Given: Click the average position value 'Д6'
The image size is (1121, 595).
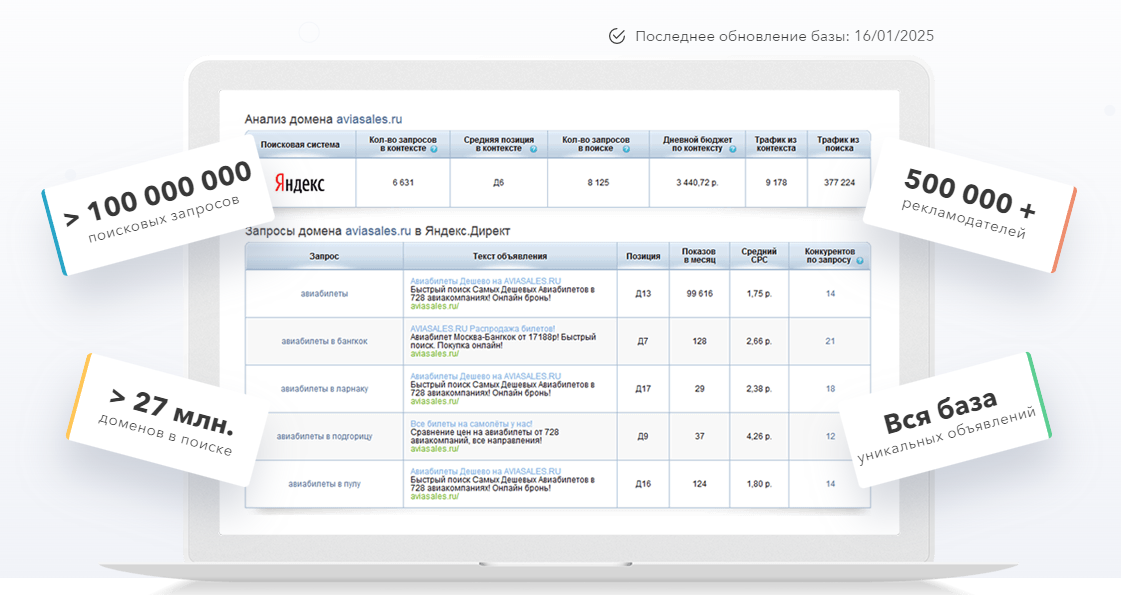Looking at the screenshot, I should [x=498, y=183].
